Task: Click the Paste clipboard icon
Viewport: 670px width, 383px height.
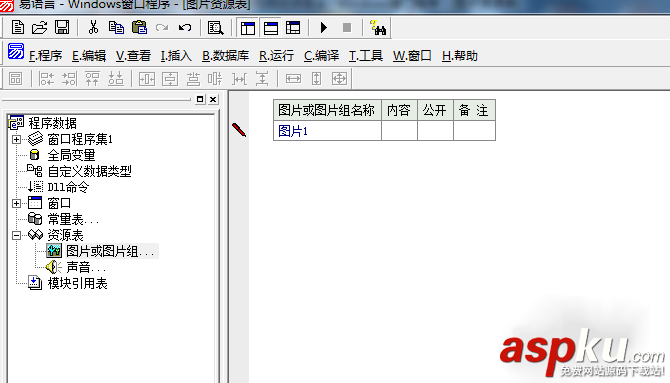Action: [139, 28]
